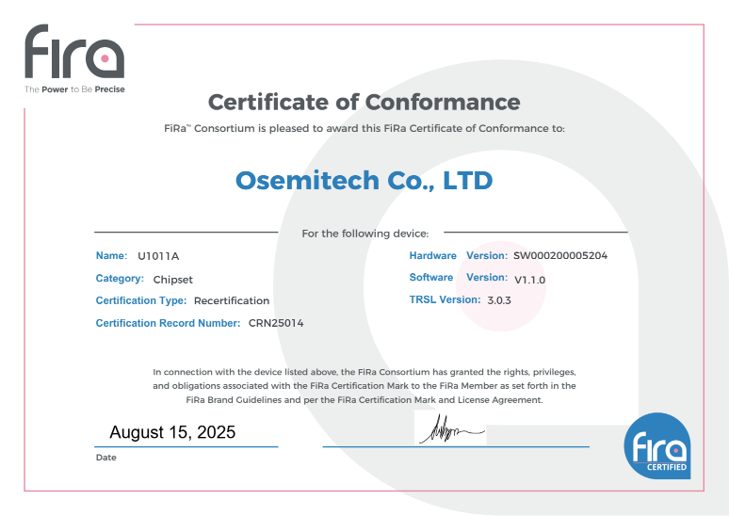Click the category value 'Chipset'
Screen dimensions: 729x516
tap(173, 279)
